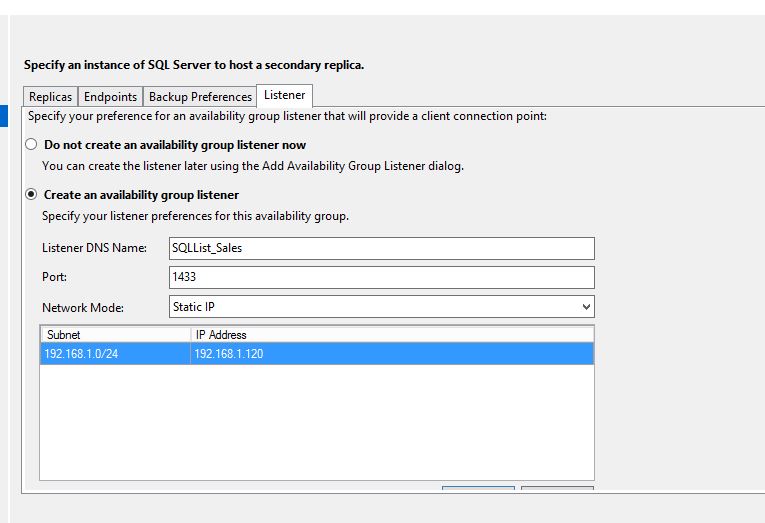This screenshot has height=523, width=765.
Task: Select the subnet 192.168.1.0/24 cell
Action: coord(114,354)
